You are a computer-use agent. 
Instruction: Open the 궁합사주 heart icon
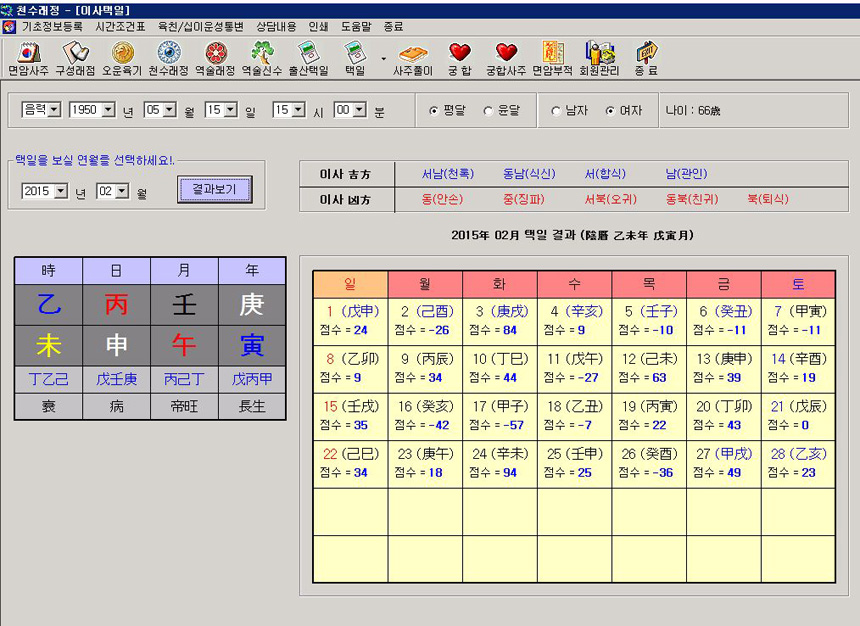tap(506, 58)
